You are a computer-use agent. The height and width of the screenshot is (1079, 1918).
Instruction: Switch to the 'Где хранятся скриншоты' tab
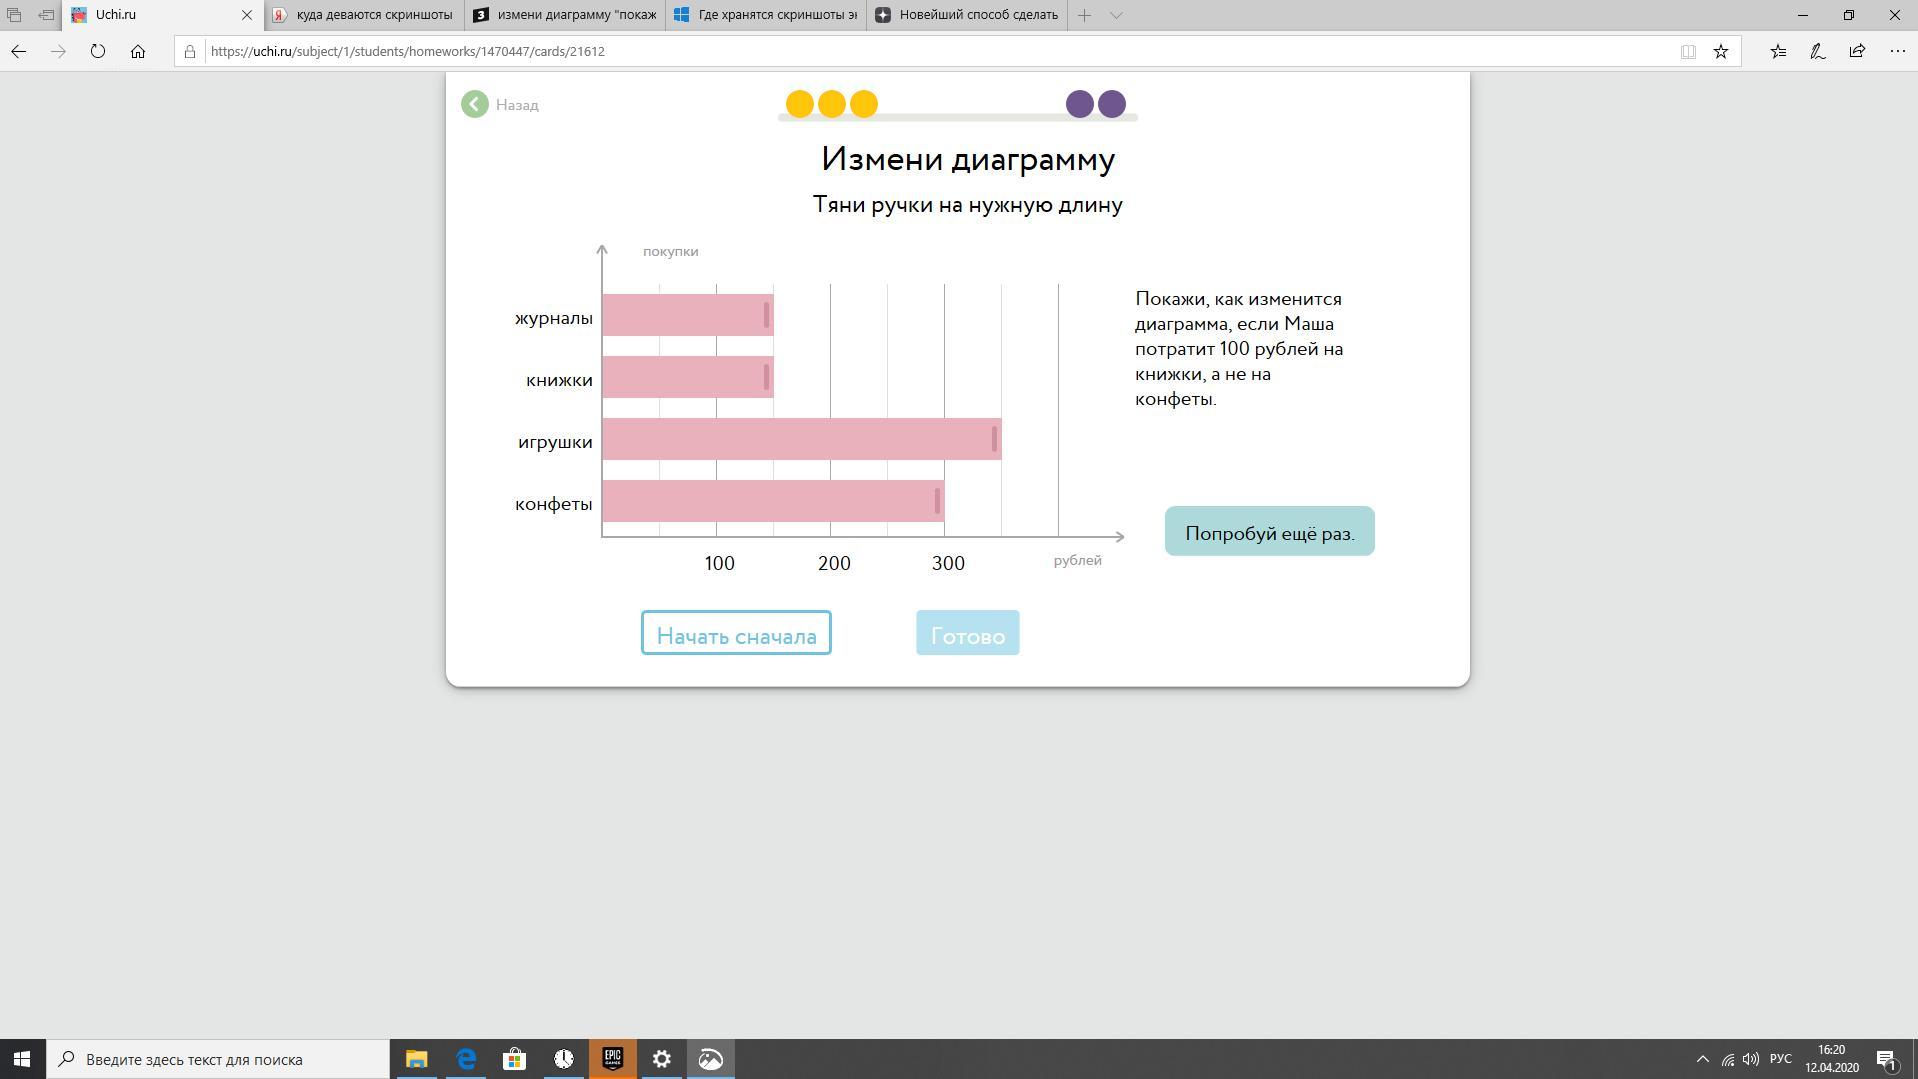766,15
